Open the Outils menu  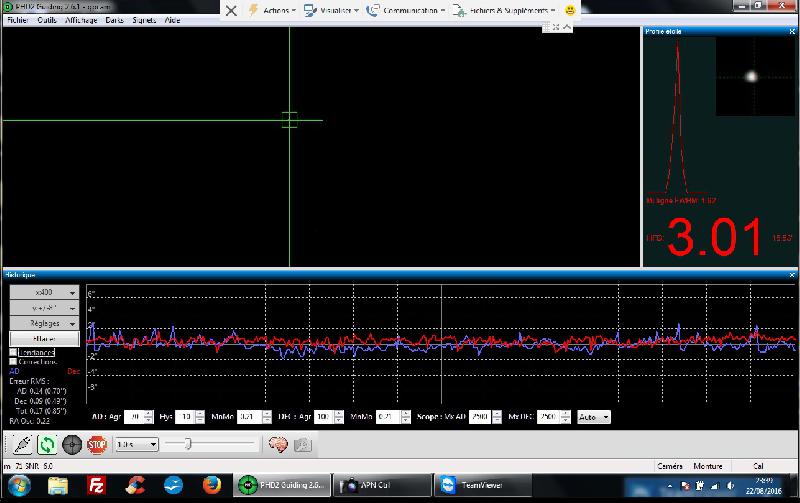47,20
